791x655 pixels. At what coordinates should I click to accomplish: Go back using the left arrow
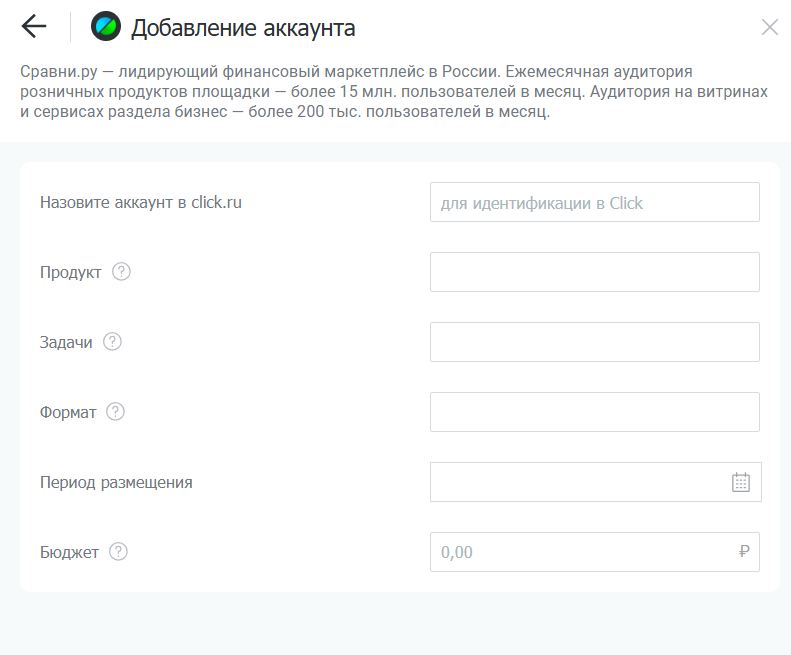pyautogui.click(x=34, y=26)
